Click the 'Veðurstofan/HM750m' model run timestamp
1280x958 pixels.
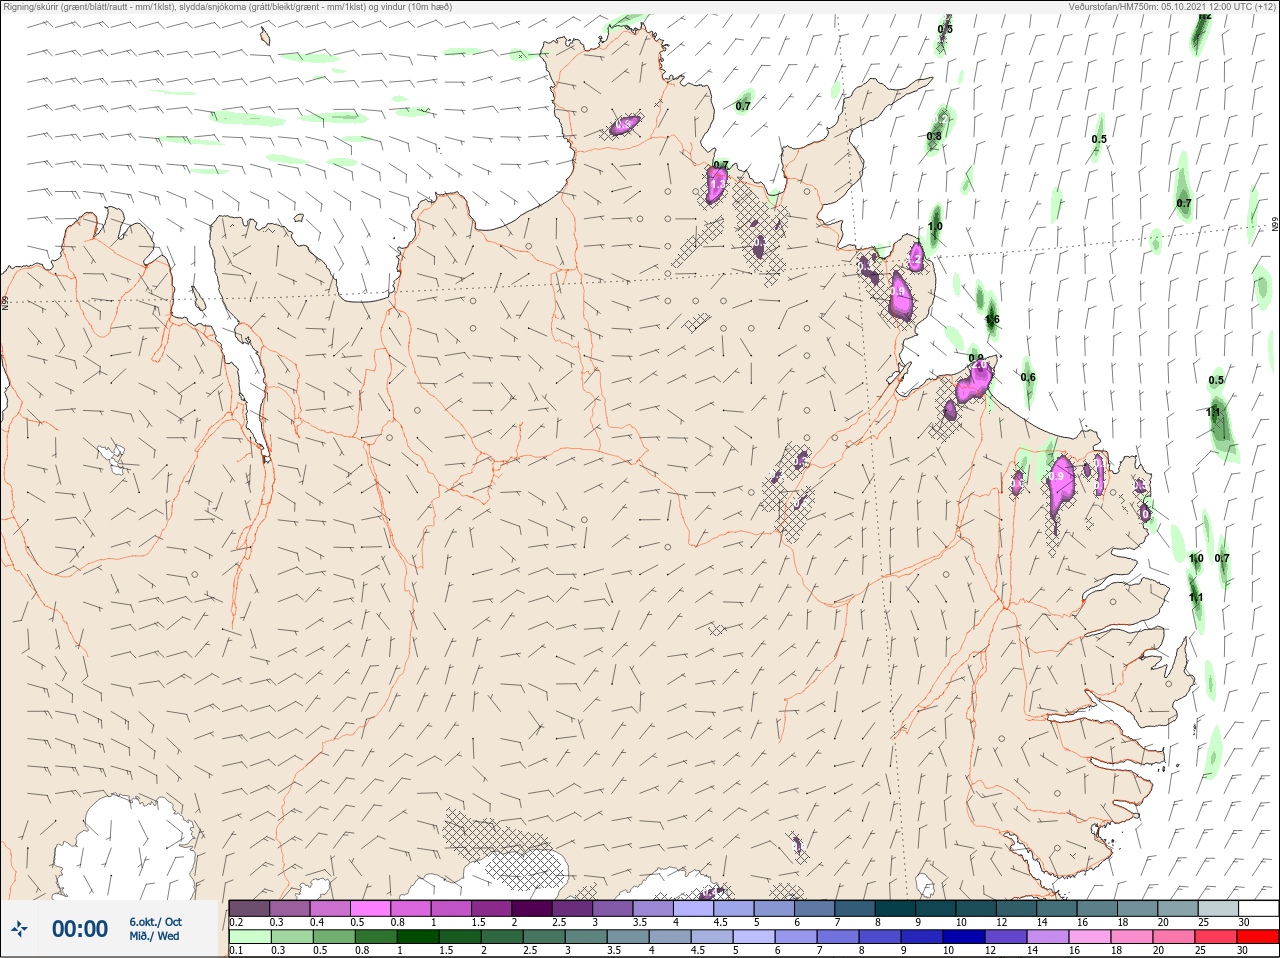pos(1172,6)
